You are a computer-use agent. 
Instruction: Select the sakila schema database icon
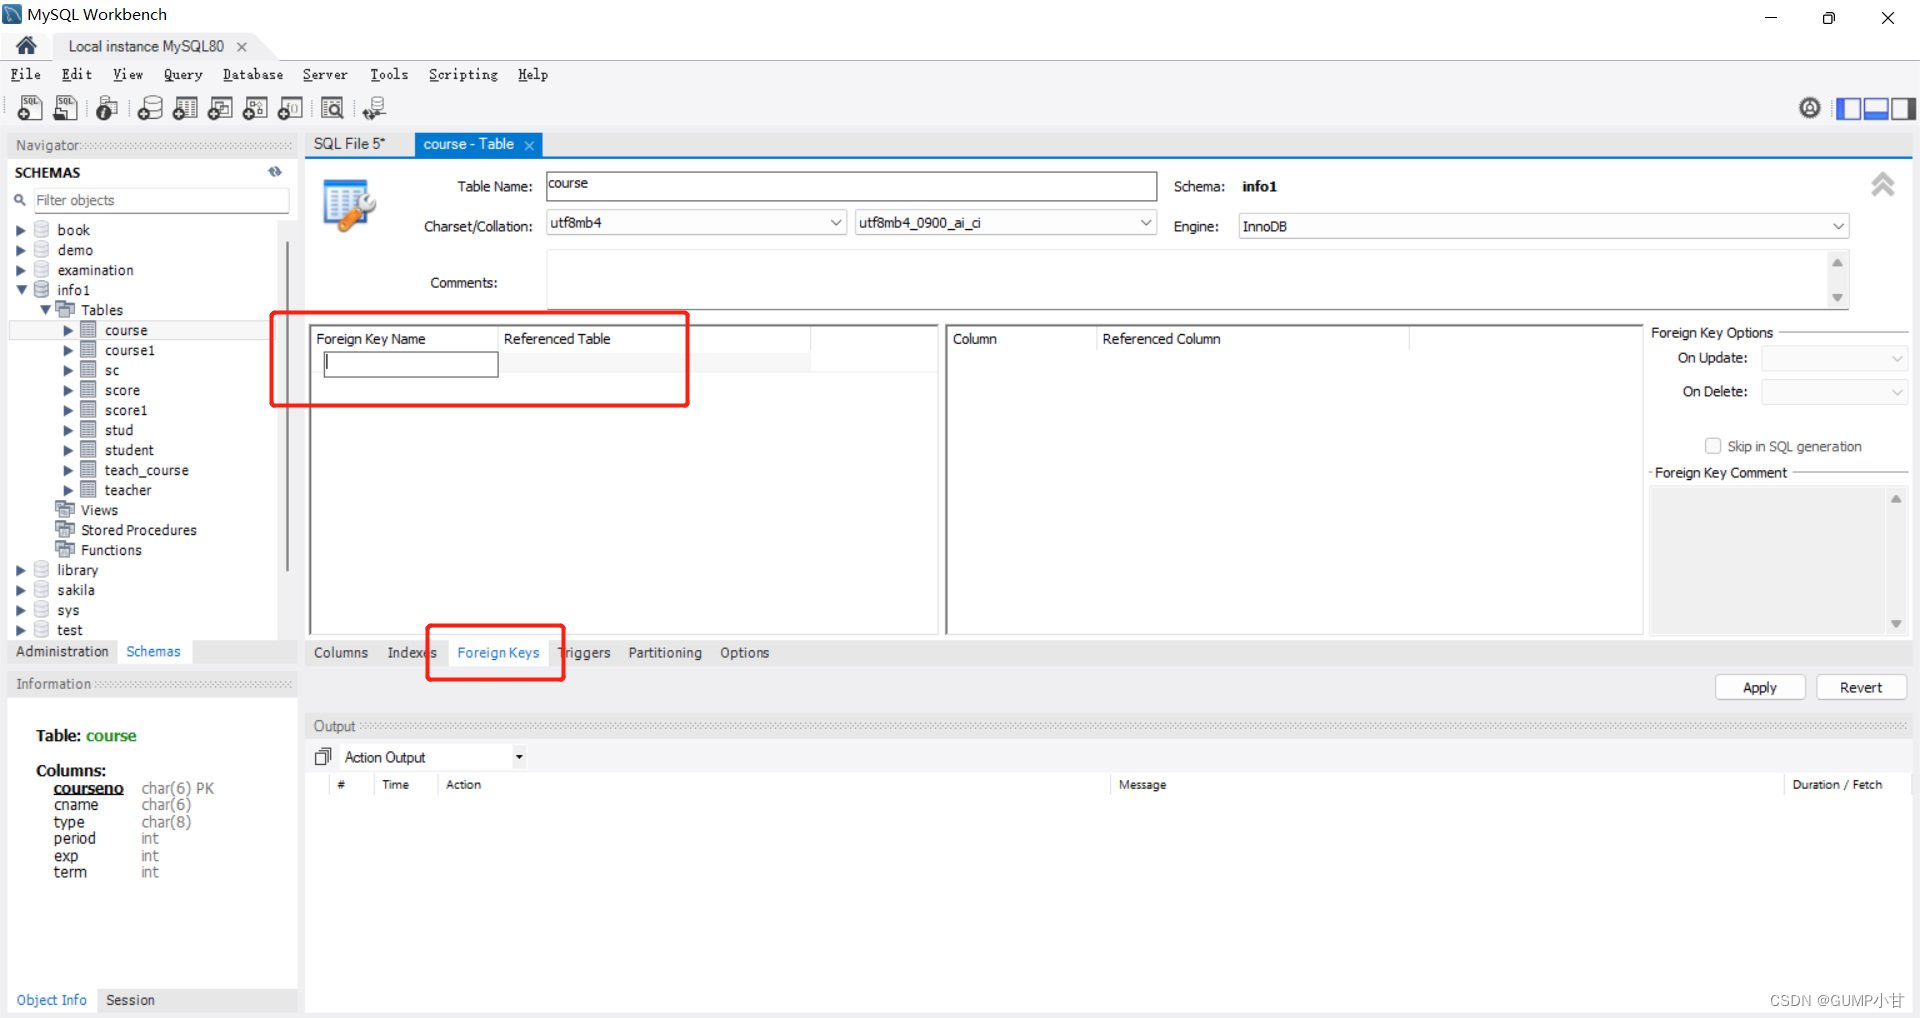pos(42,589)
